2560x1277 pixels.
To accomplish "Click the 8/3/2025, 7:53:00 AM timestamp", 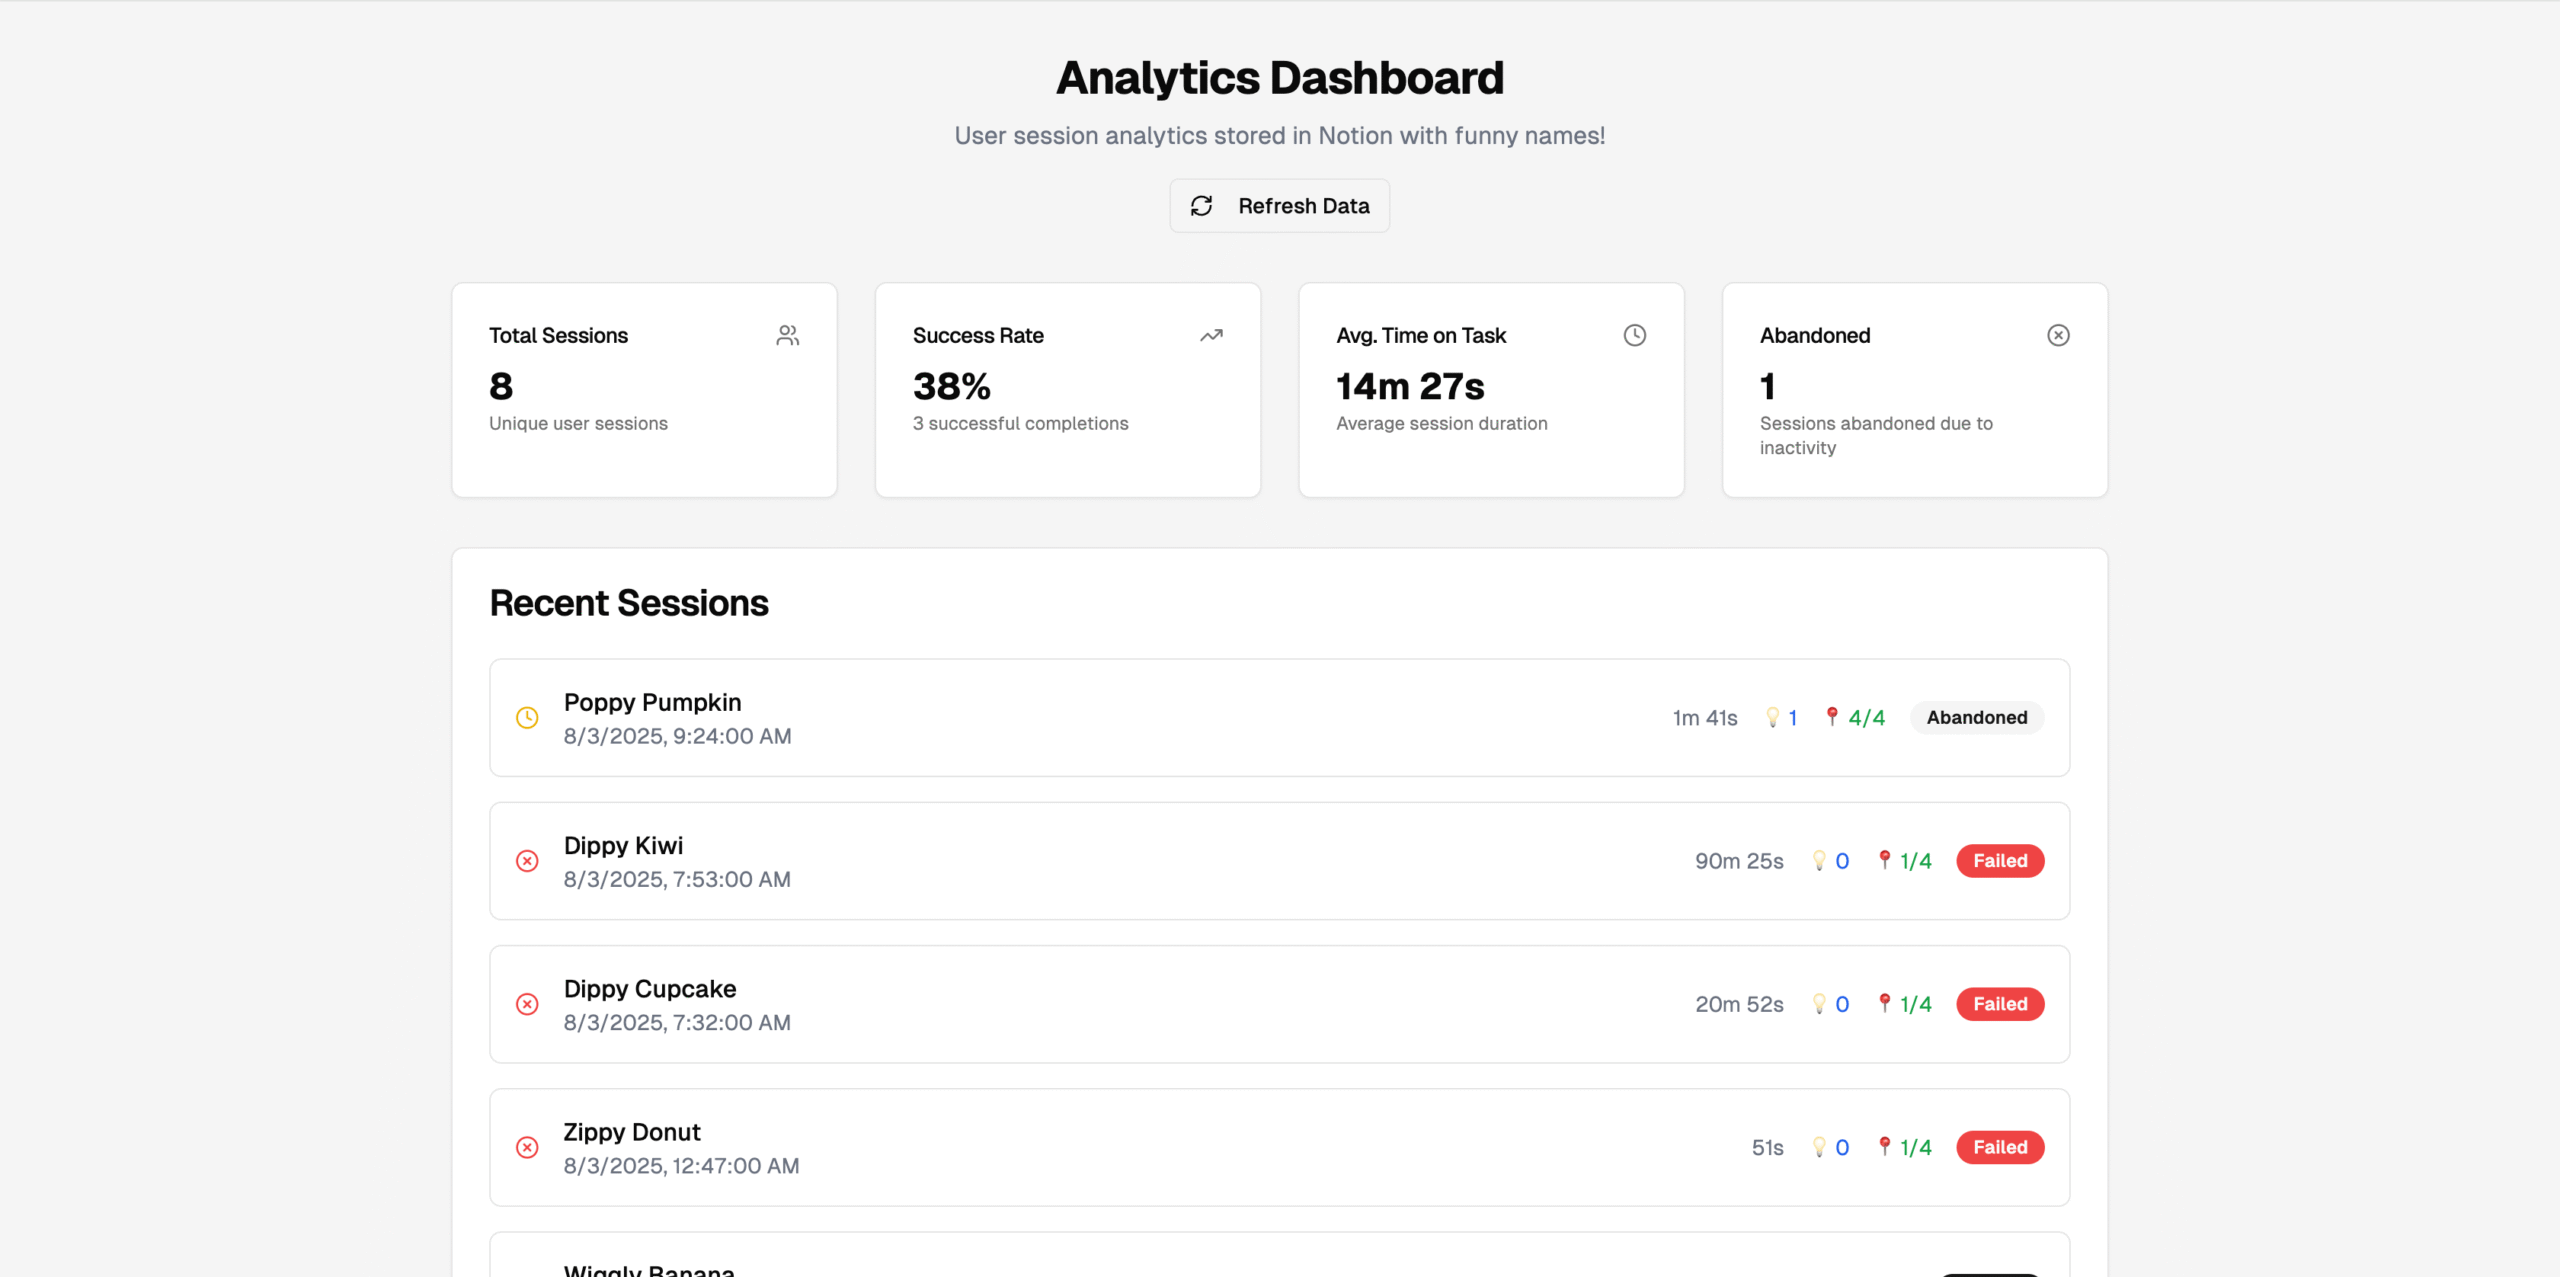I will (677, 879).
